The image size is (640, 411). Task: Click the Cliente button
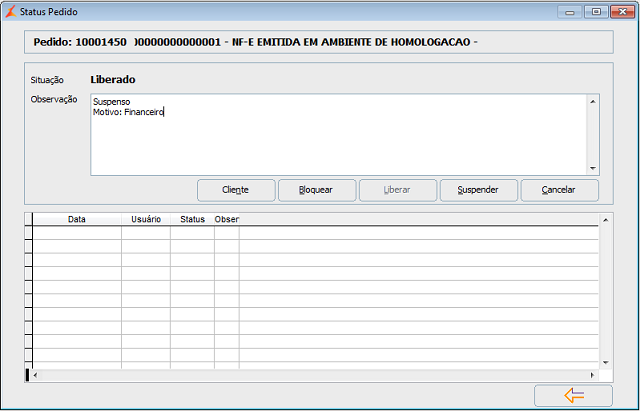236,190
